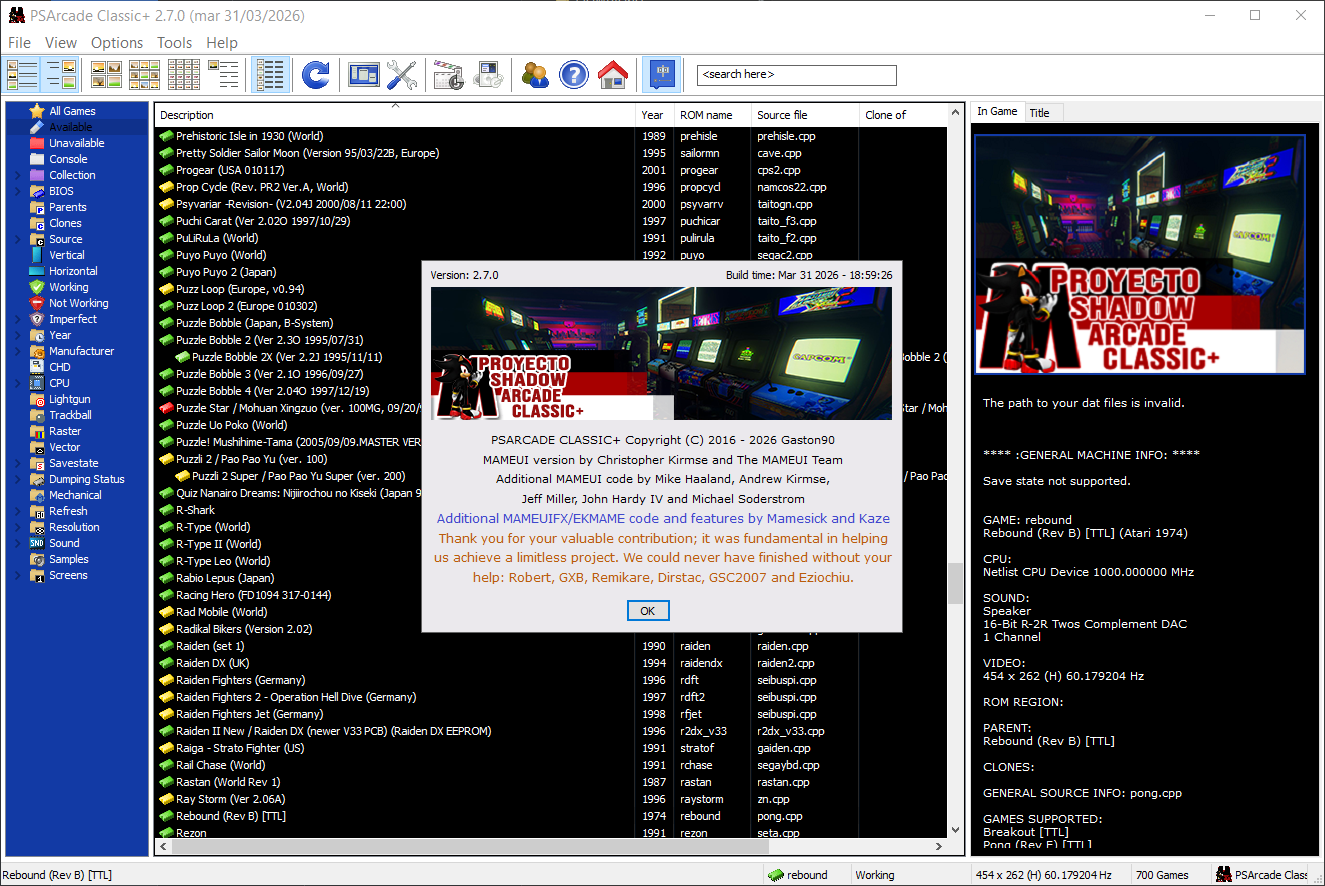The height and width of the screenshot is (886, 1325).
Task: Click the red house home icon
Action: (612, 75)
